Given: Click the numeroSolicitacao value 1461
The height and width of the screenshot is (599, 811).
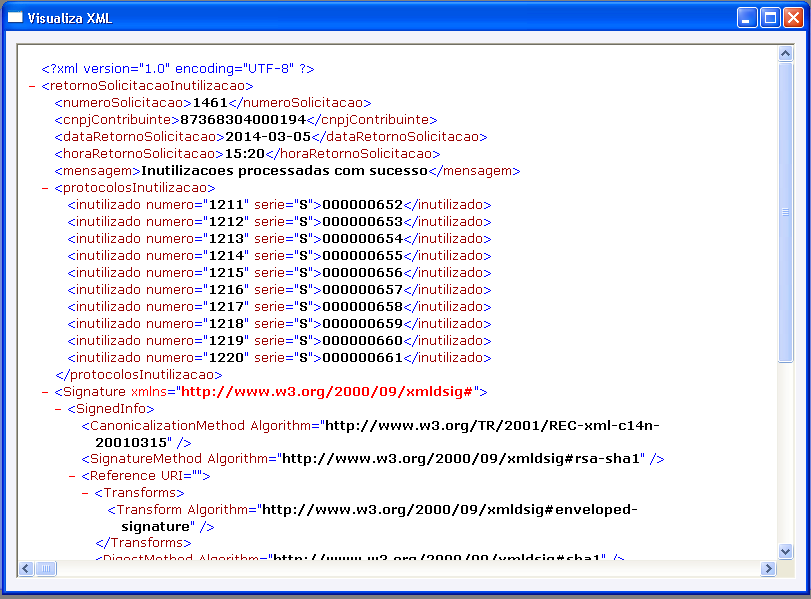Looking at the screenshot, I should (x=210, y=102).
